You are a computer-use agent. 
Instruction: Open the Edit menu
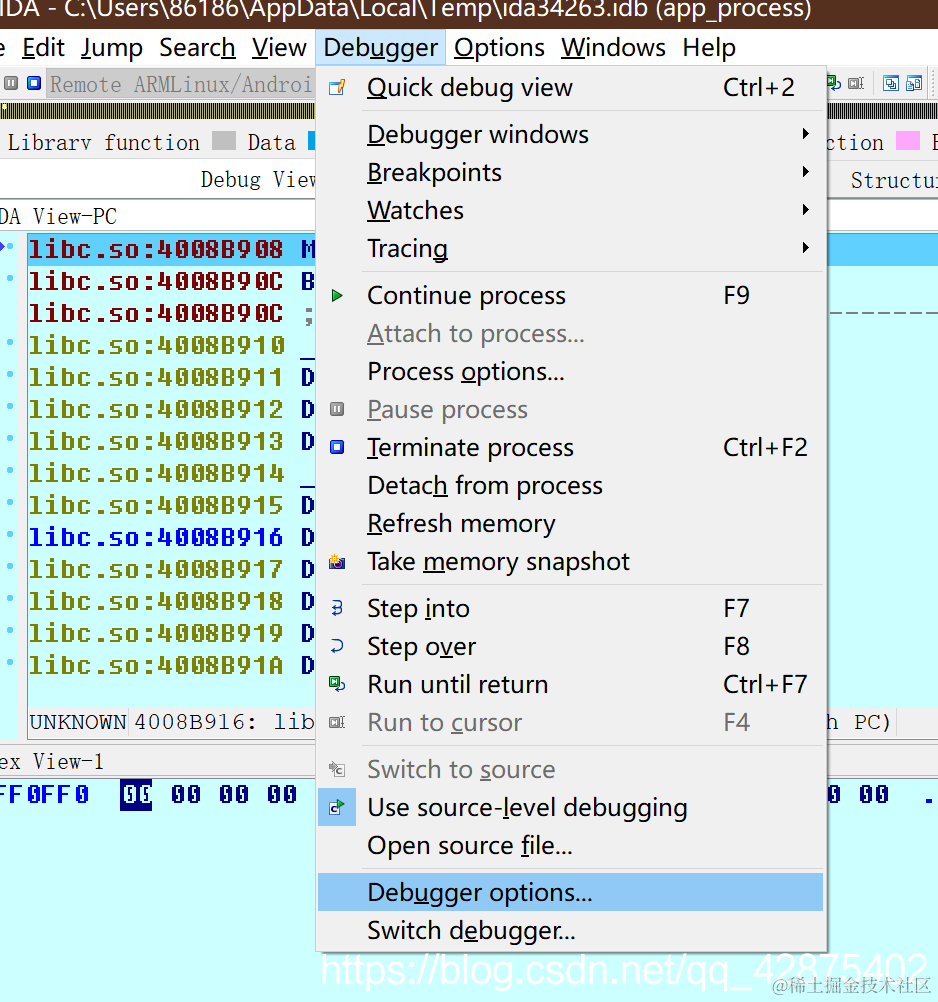pos(43,48)
